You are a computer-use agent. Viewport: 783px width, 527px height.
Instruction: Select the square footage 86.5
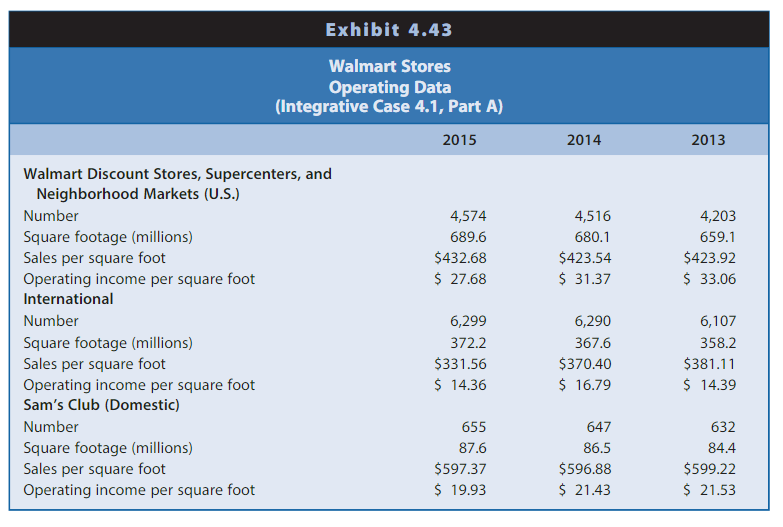point(597,448)
